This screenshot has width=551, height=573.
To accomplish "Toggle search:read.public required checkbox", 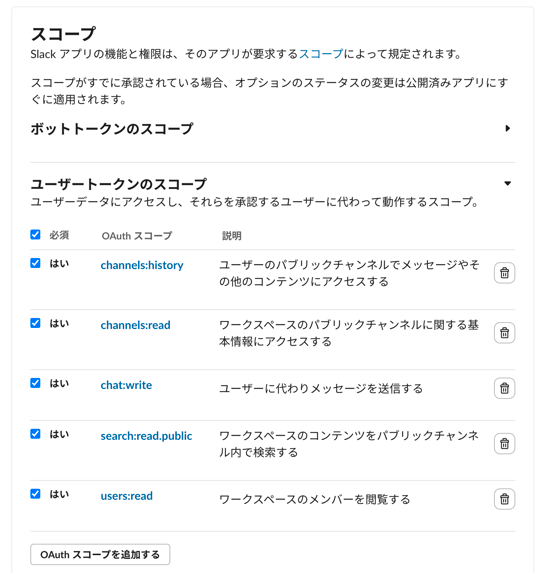I will [35, 433].
